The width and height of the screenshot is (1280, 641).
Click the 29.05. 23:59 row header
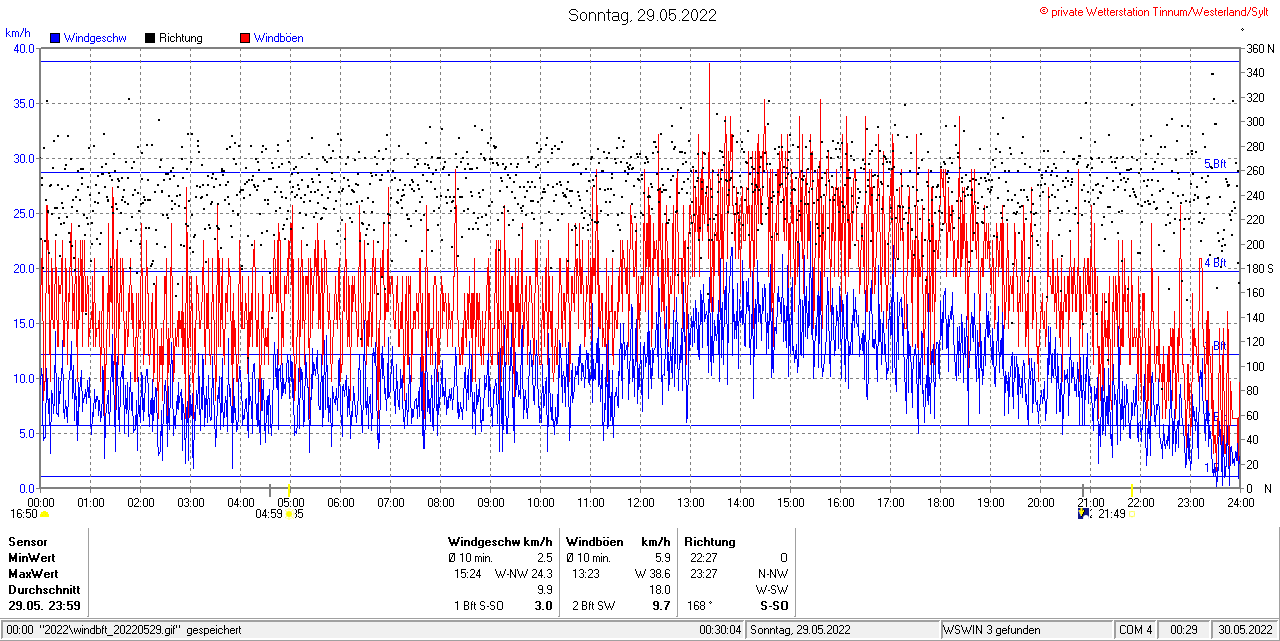click(x=45, y=606)
